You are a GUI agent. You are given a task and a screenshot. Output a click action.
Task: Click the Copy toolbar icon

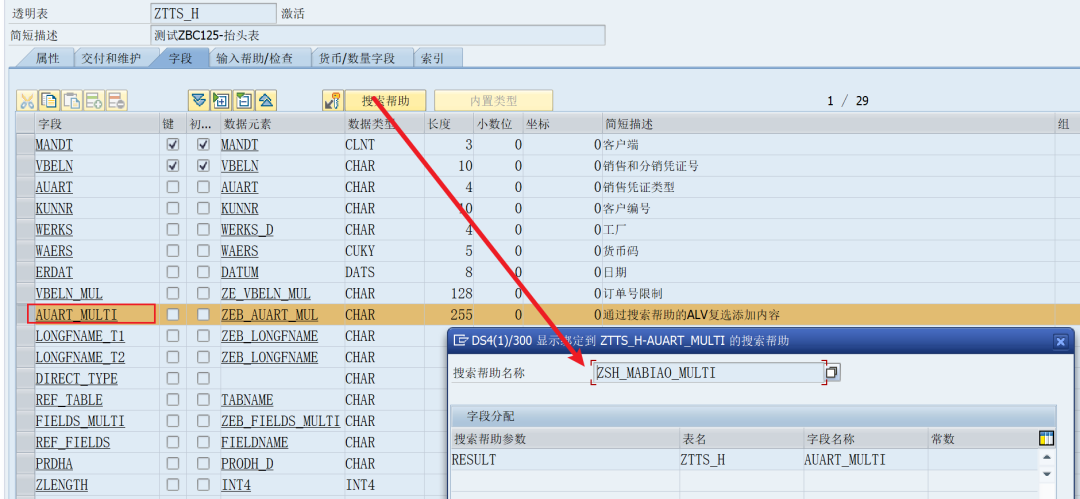49,101
